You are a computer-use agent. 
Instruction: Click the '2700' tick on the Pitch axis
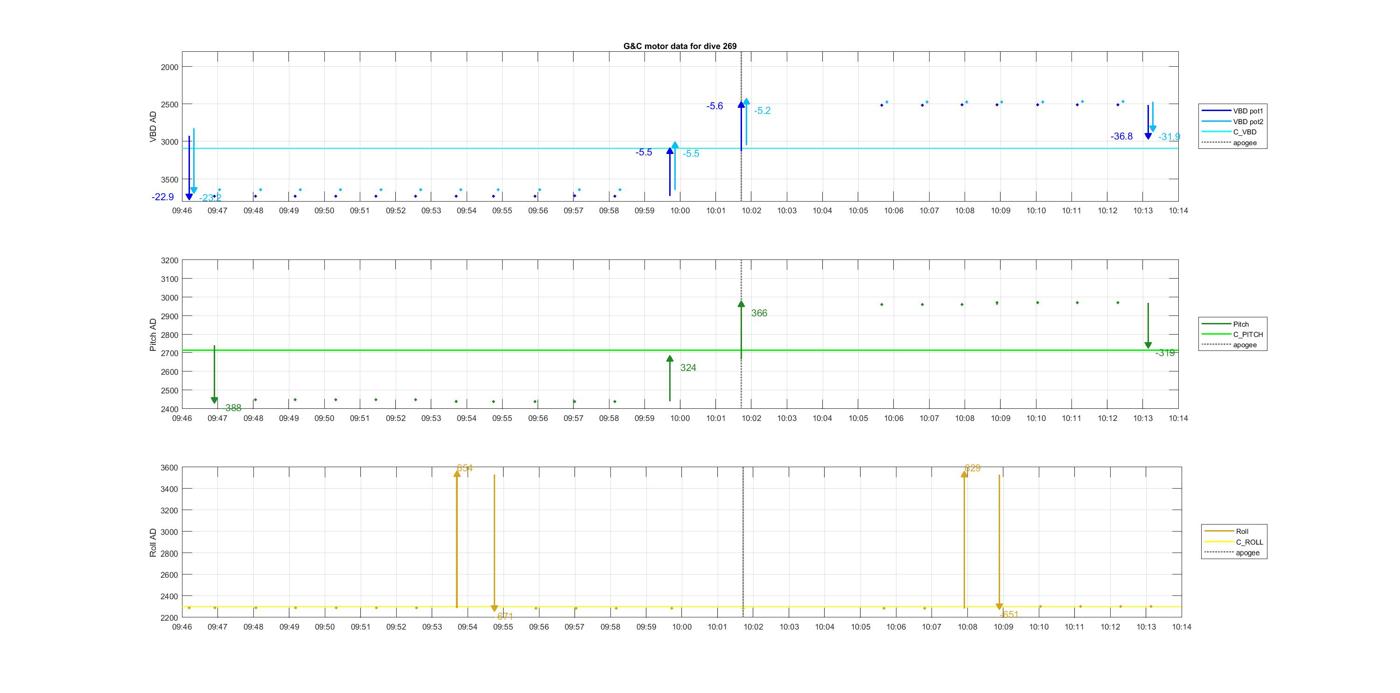(x=169, y=353)
